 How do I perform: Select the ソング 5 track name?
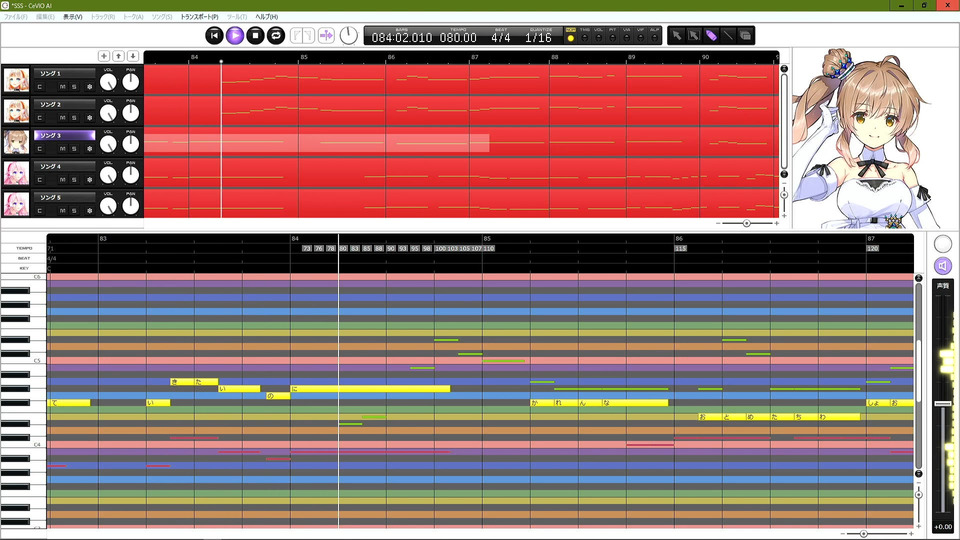click(64, 198)
